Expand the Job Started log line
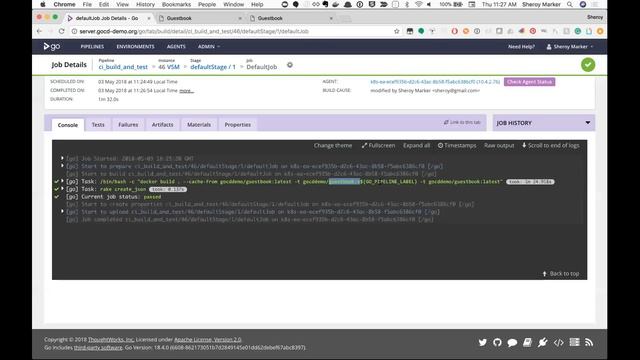Viewport: 640px width, 360px height. tap(62, 158)
